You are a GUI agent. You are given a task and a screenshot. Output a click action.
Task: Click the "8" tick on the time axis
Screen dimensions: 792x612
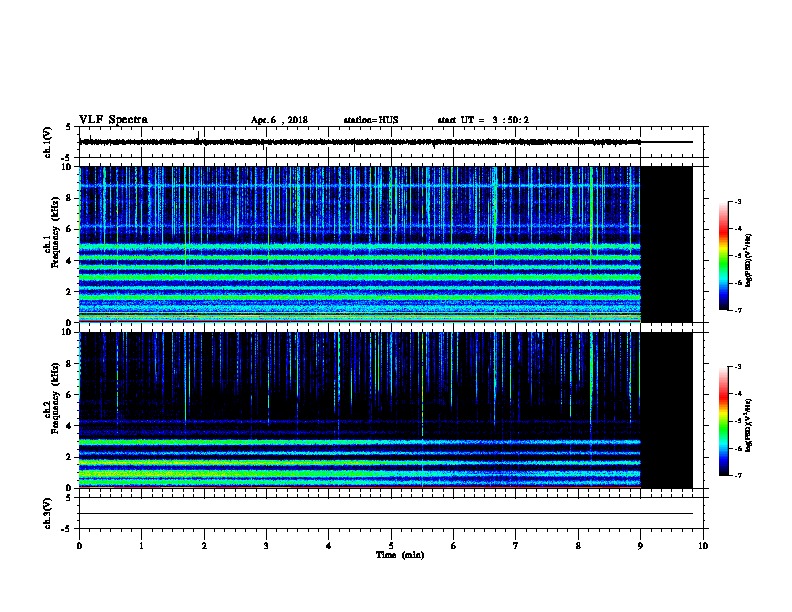tap(578, 545)
